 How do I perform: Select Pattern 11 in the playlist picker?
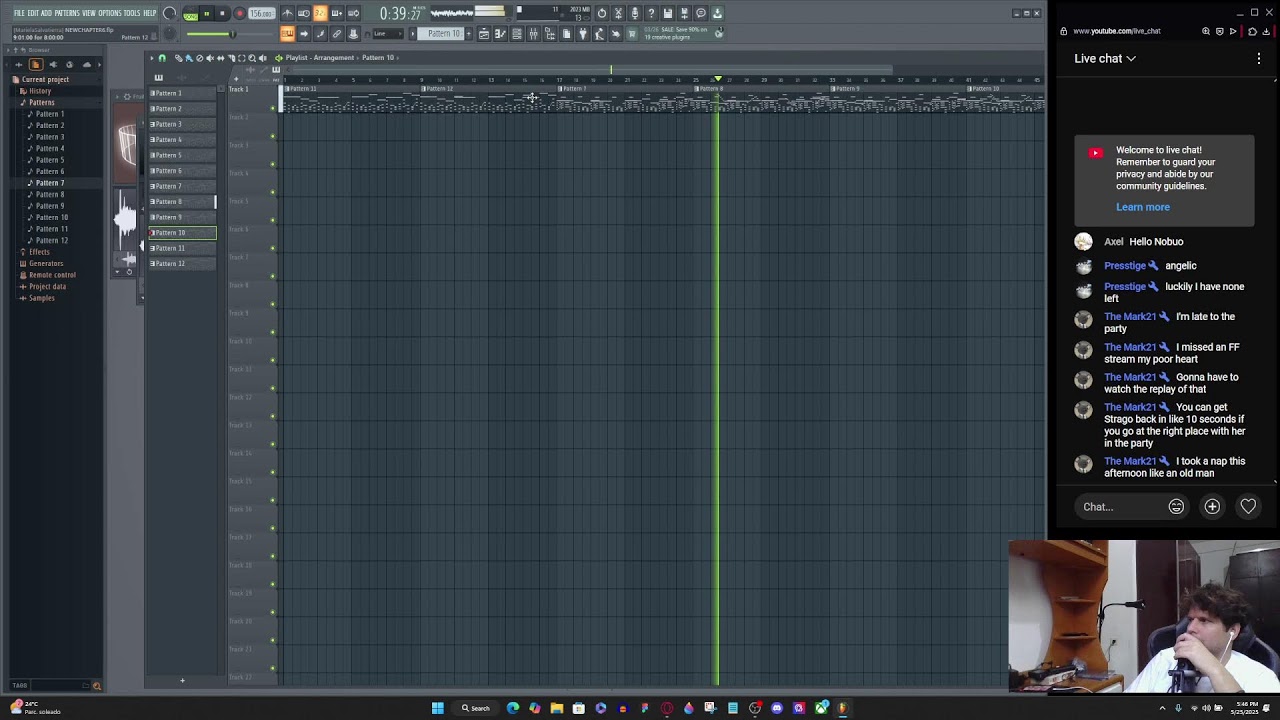[182, 248]
